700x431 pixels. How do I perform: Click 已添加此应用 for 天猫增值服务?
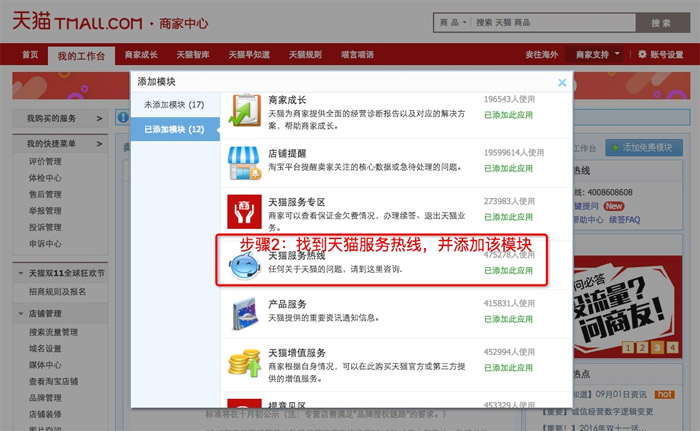[508, 368]
